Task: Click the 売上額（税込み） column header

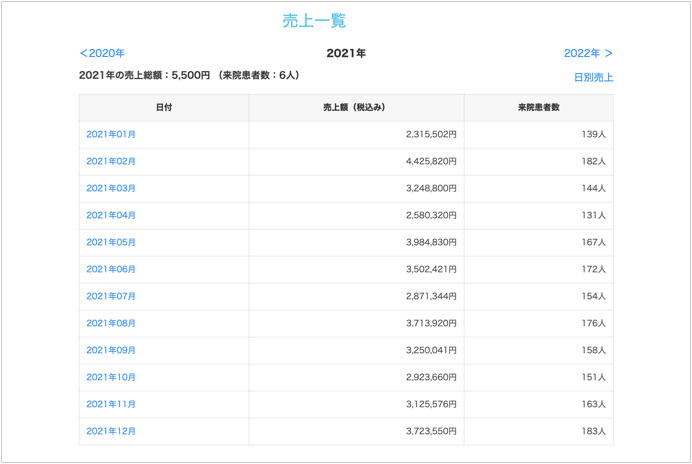Action: tap(356, 107)
